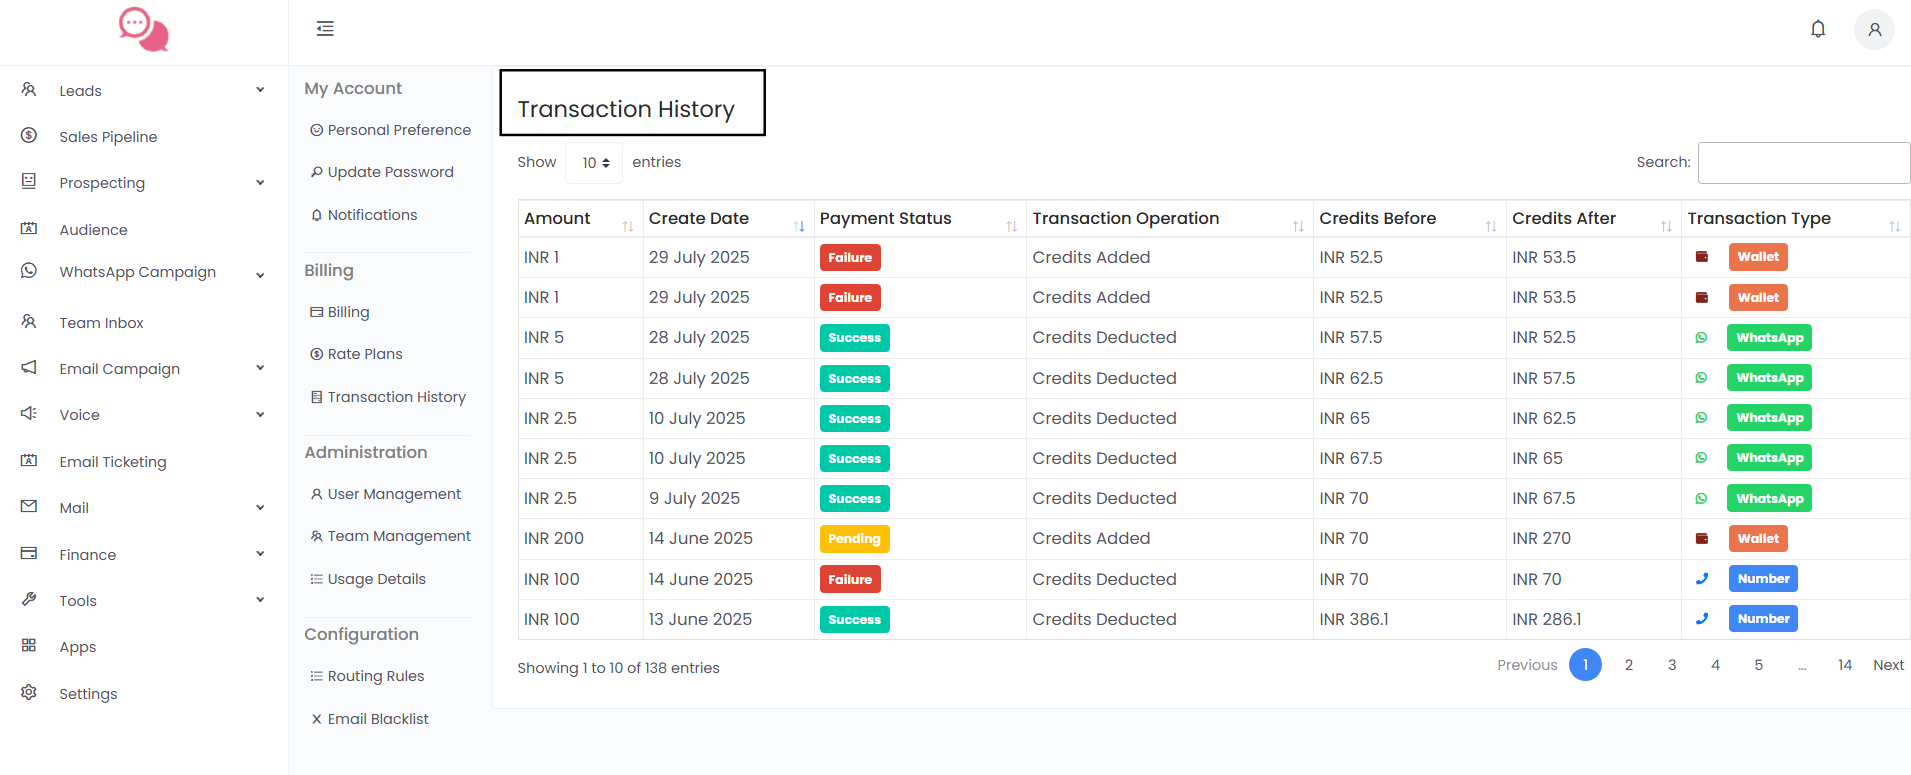Click the pink chat logo
Image resolution: width=1911 pixels, height=775 pixels.
[144, 29]
